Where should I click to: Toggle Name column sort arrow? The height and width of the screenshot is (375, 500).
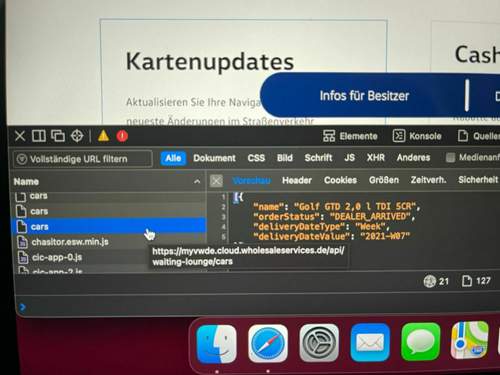click(197, 181)
